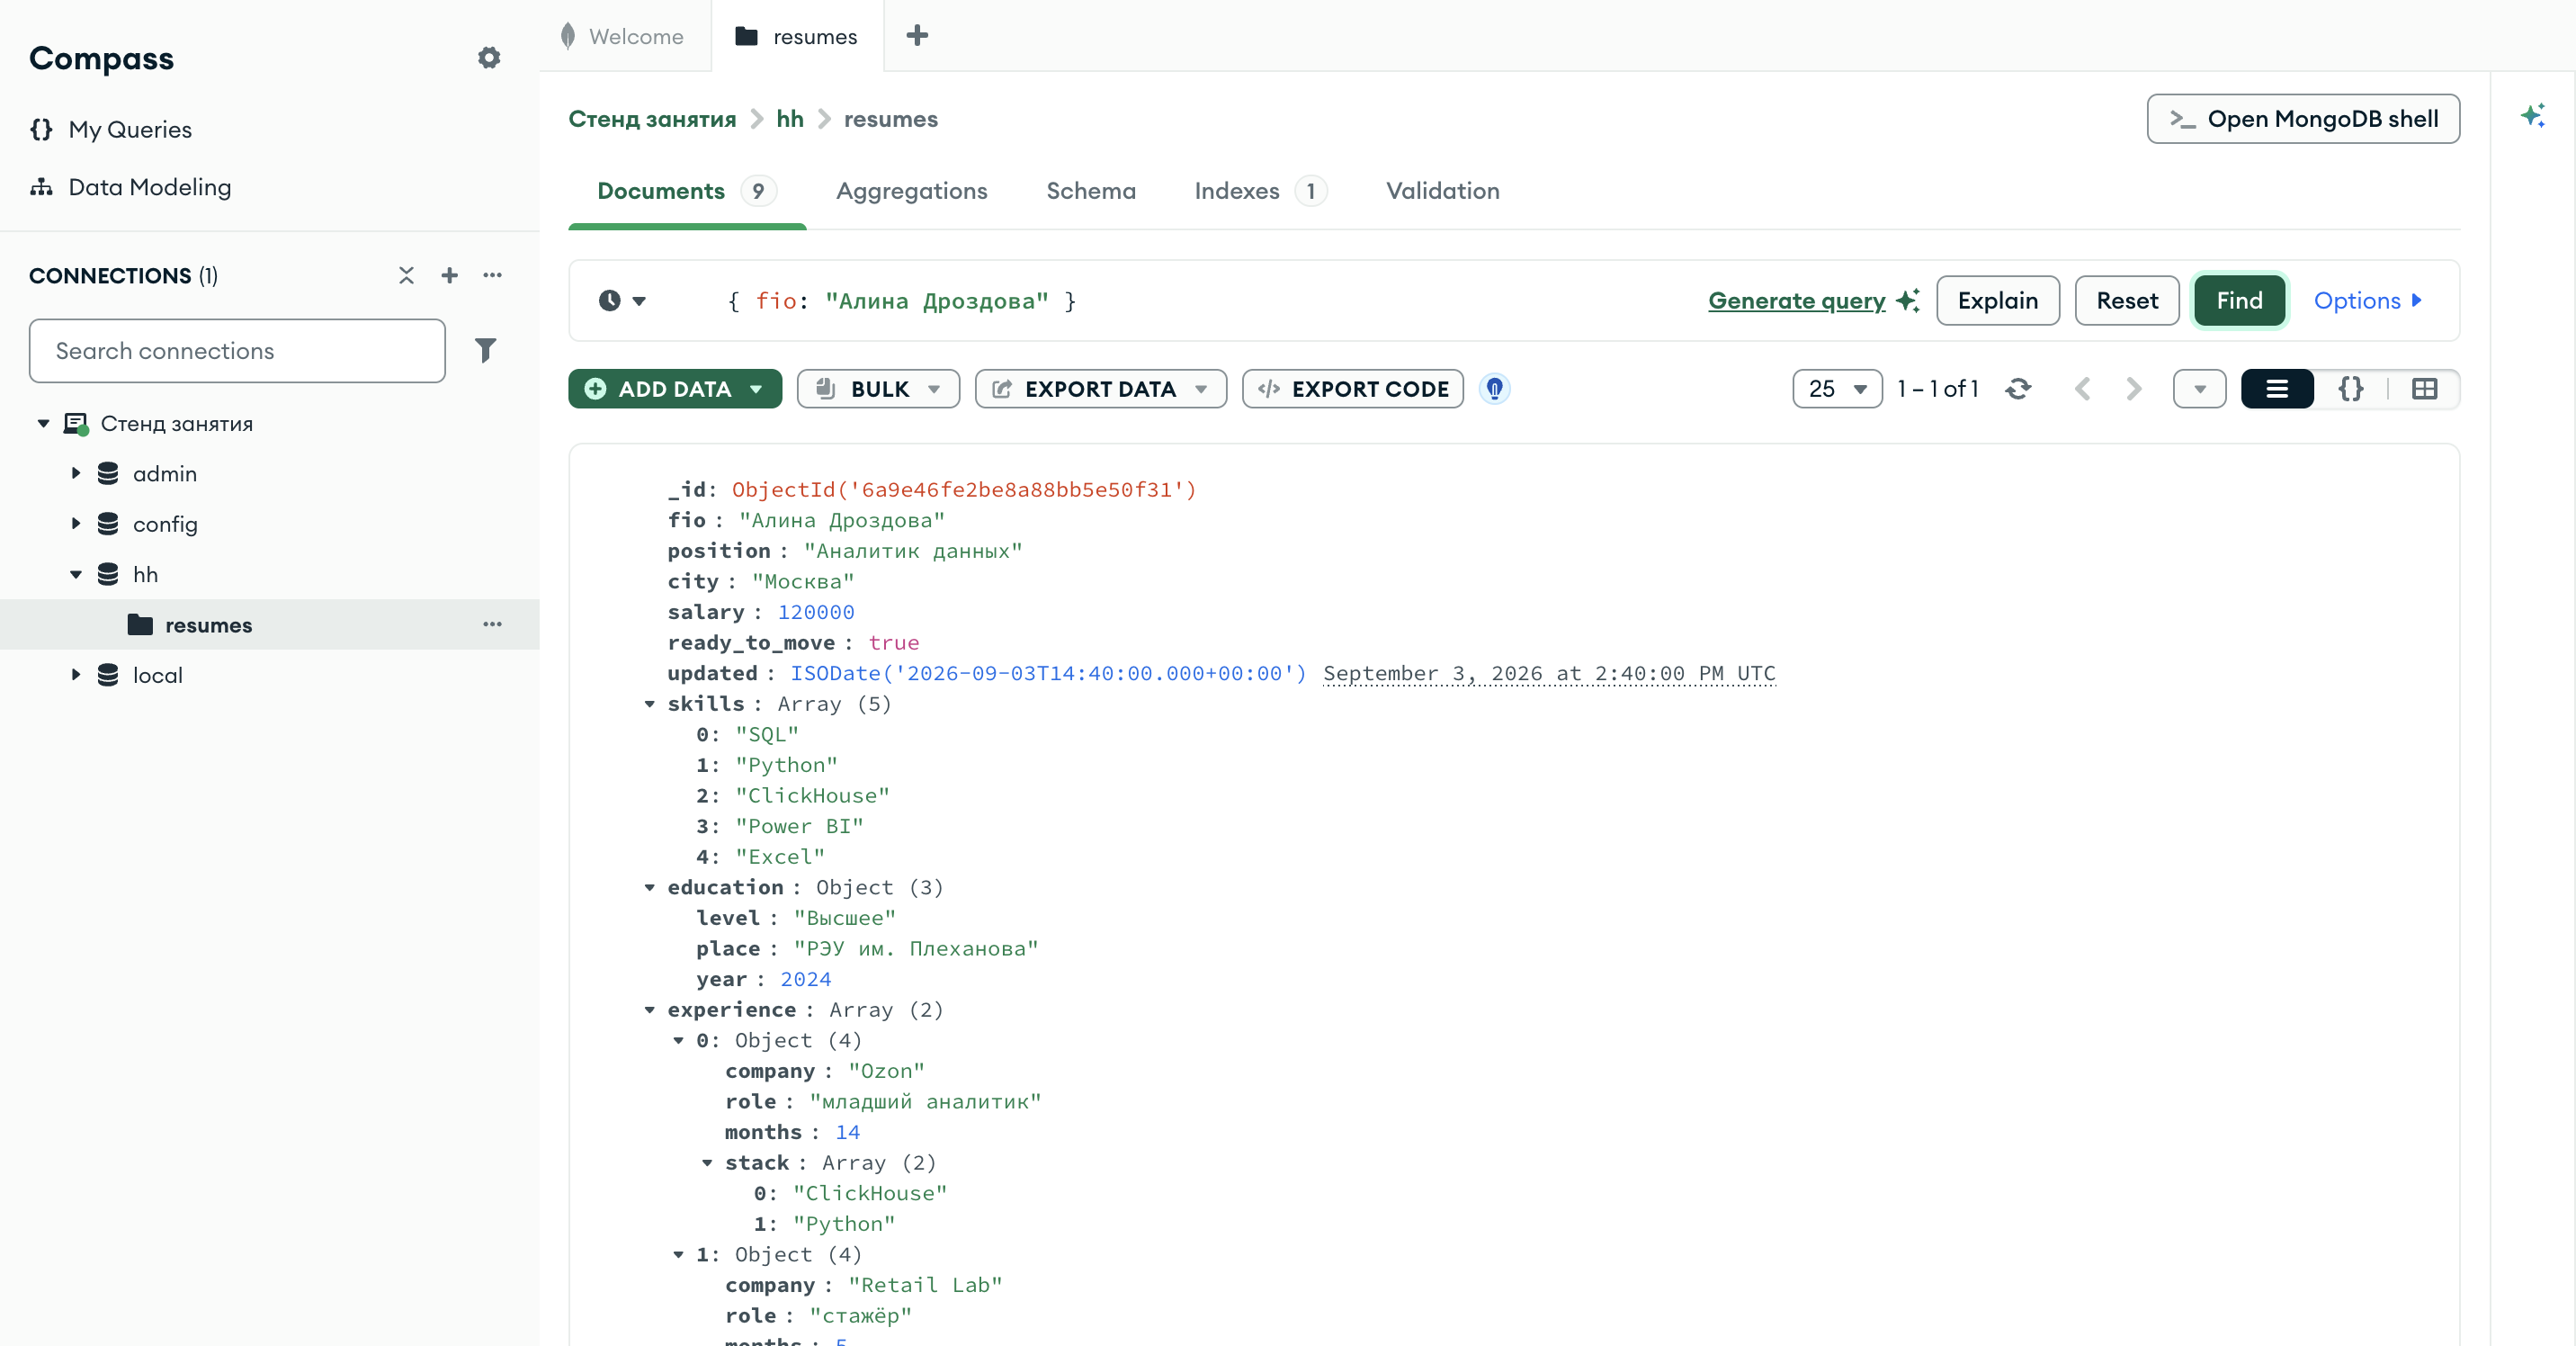Open ADD DATA dropdown

tap(675, 389)
